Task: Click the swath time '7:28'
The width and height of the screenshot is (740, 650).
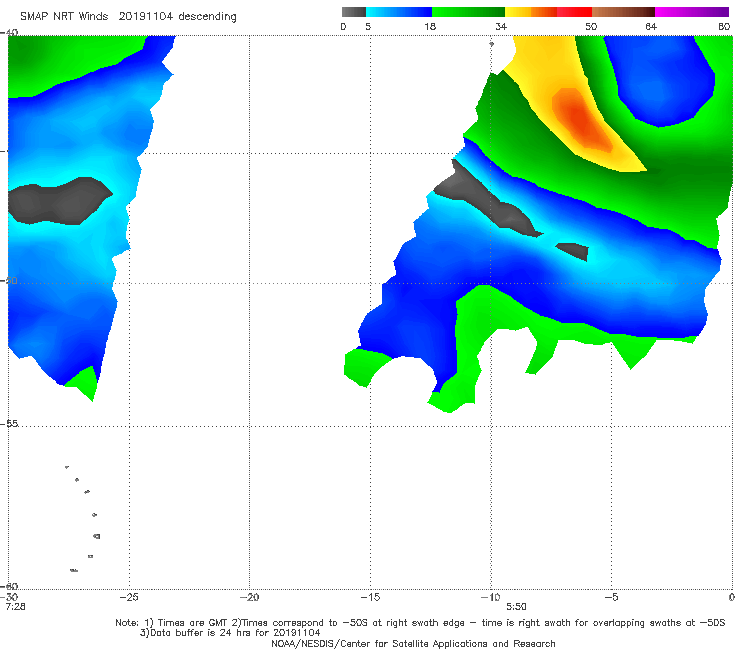Action: click(x=16, y=607)
